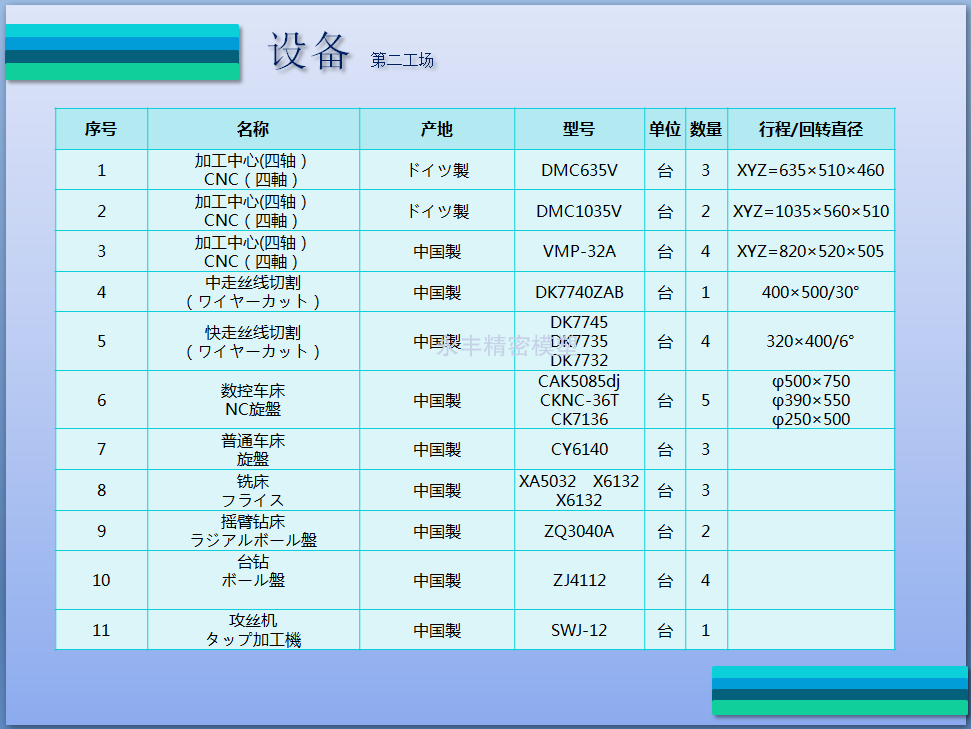Image resolution: width=971 pixels, height=729 pixels.
Task: Click the DMC1035V model cell
Action: (x=578, y=210)
